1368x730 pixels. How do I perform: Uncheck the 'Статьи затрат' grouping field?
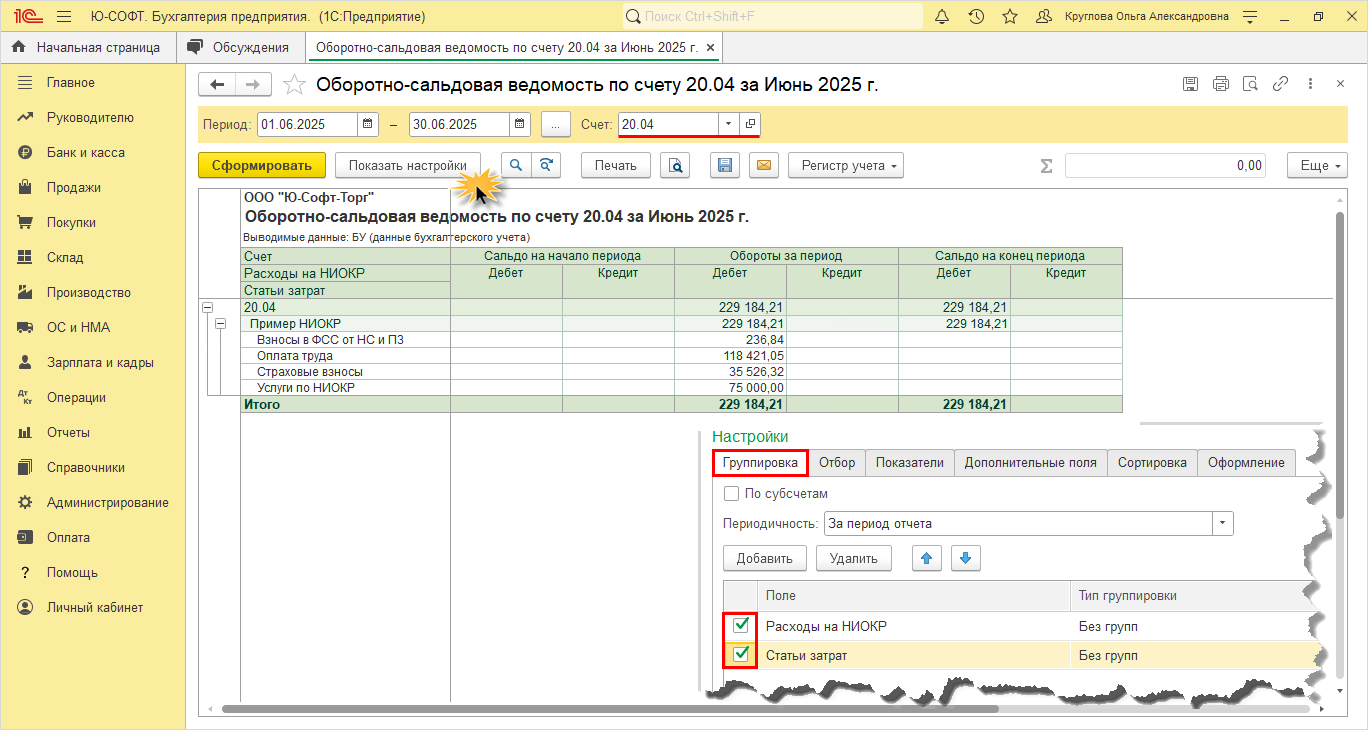pyautogui.click(x=741, y=655)
